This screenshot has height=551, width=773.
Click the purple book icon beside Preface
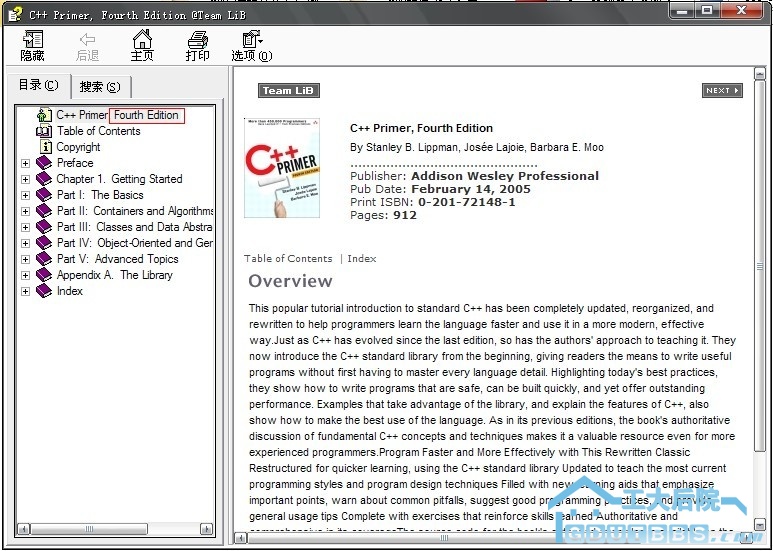click(x=44, y=163)
